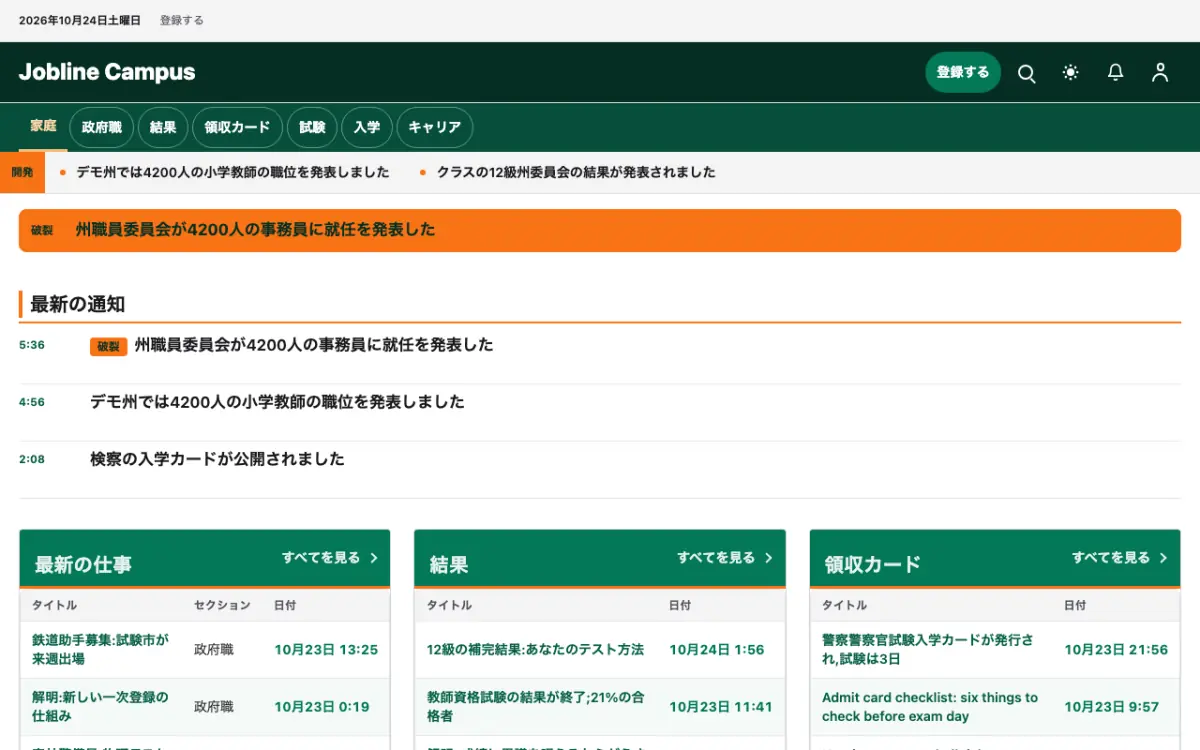Click the 領収カード card title
The height and width of the screenshot is (750, 1200).
click(873, 565)
